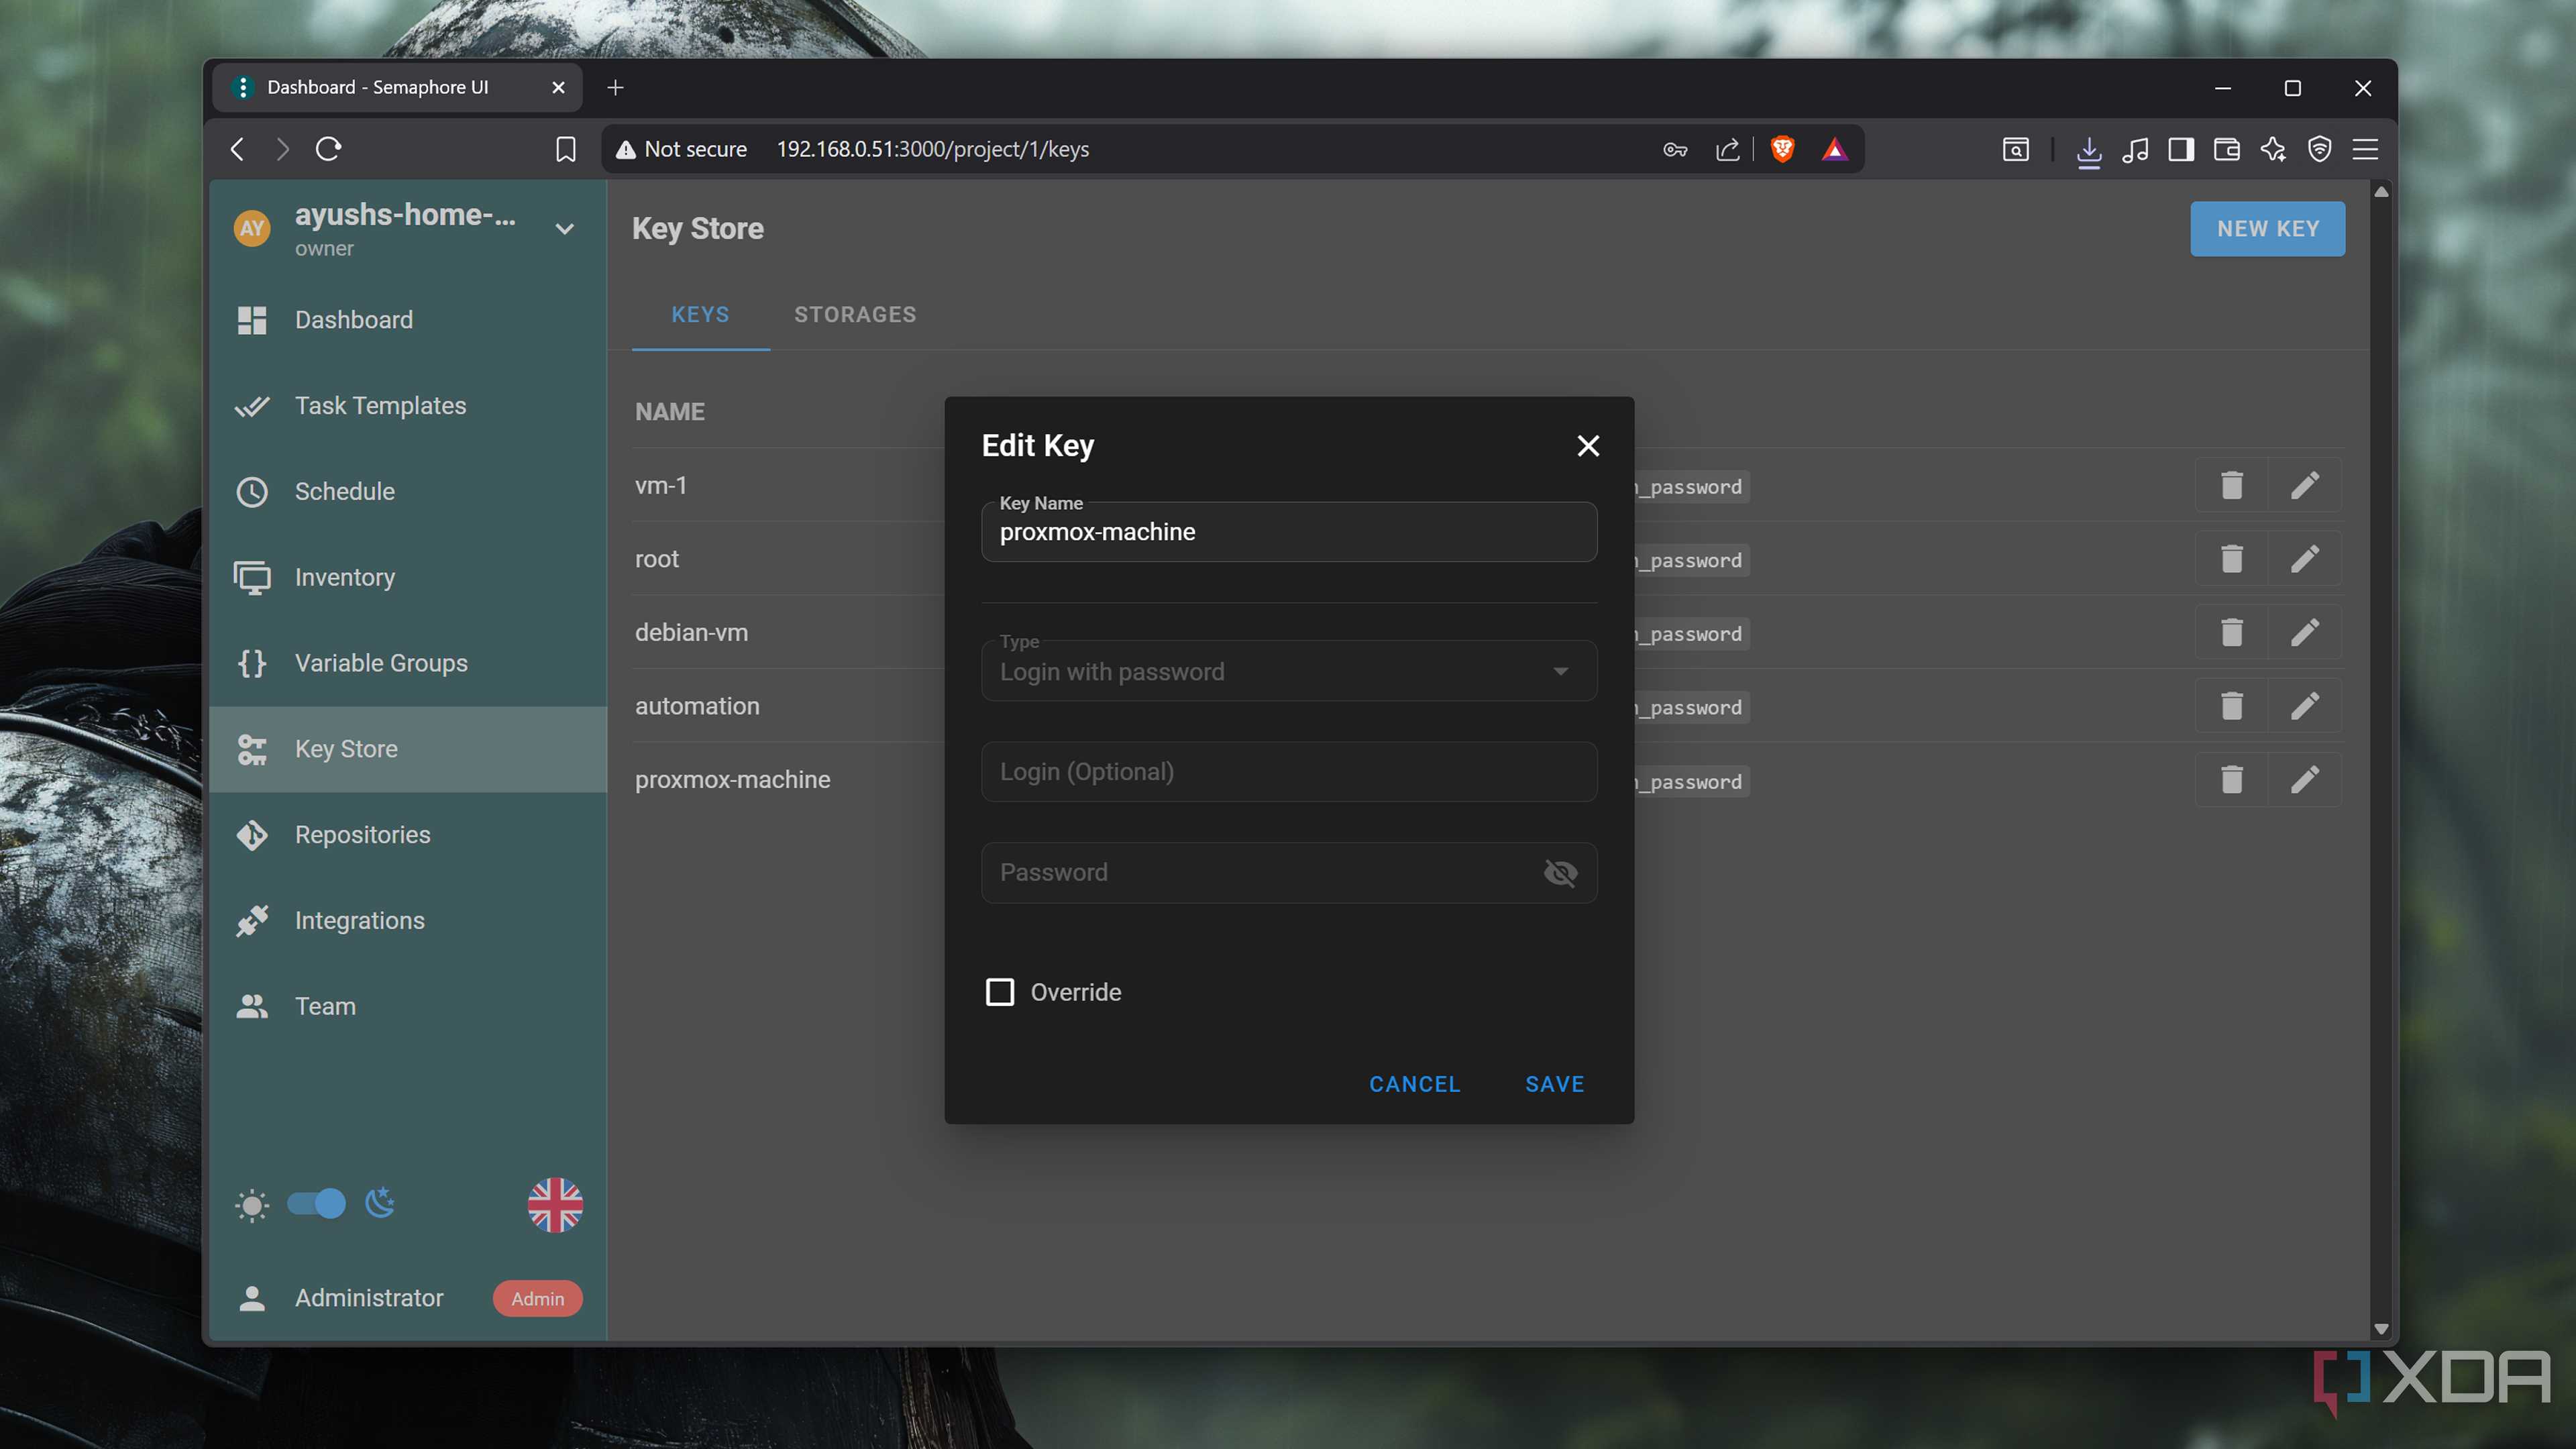Toggle the dark mode switch
This screenshot has height=1449, width=2576.
pyautogui.click(x=317, y=1204)
